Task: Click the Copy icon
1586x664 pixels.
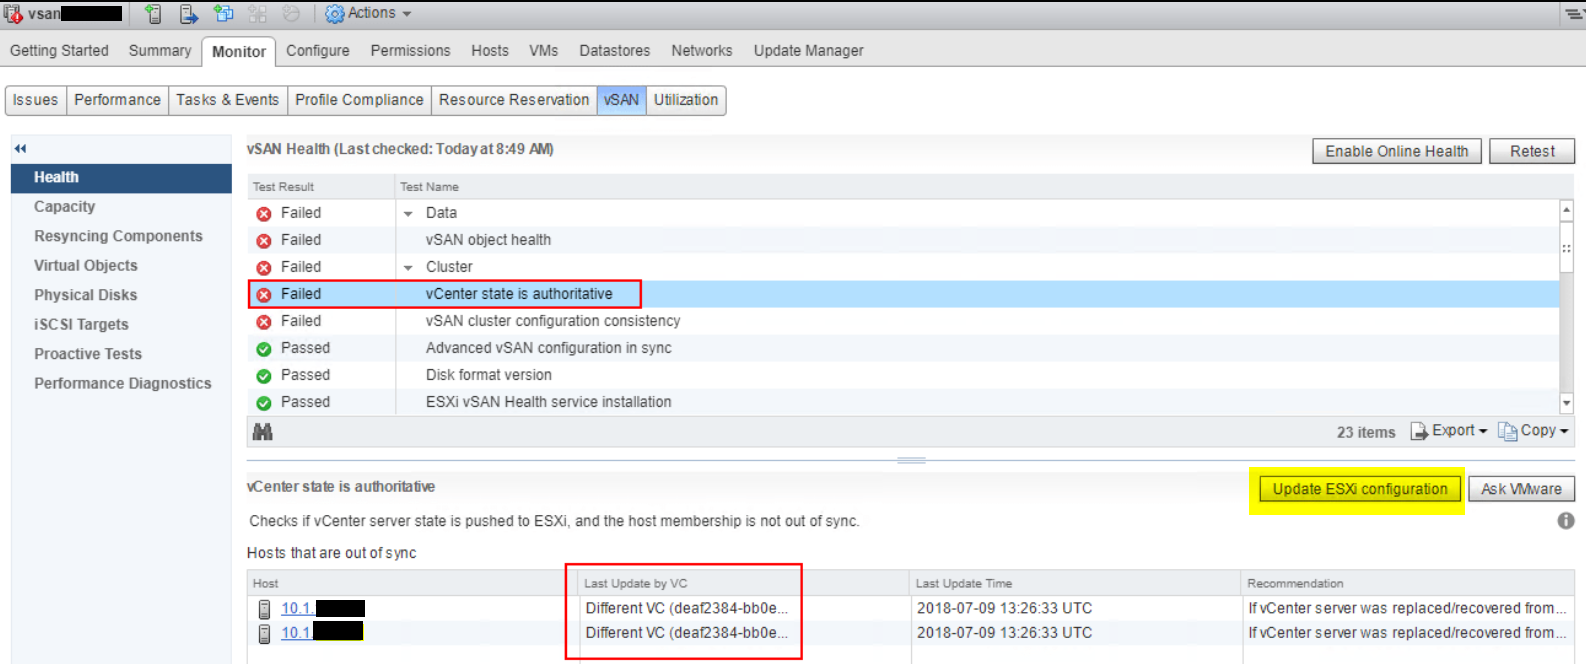Action: [x=1507, y=431]
